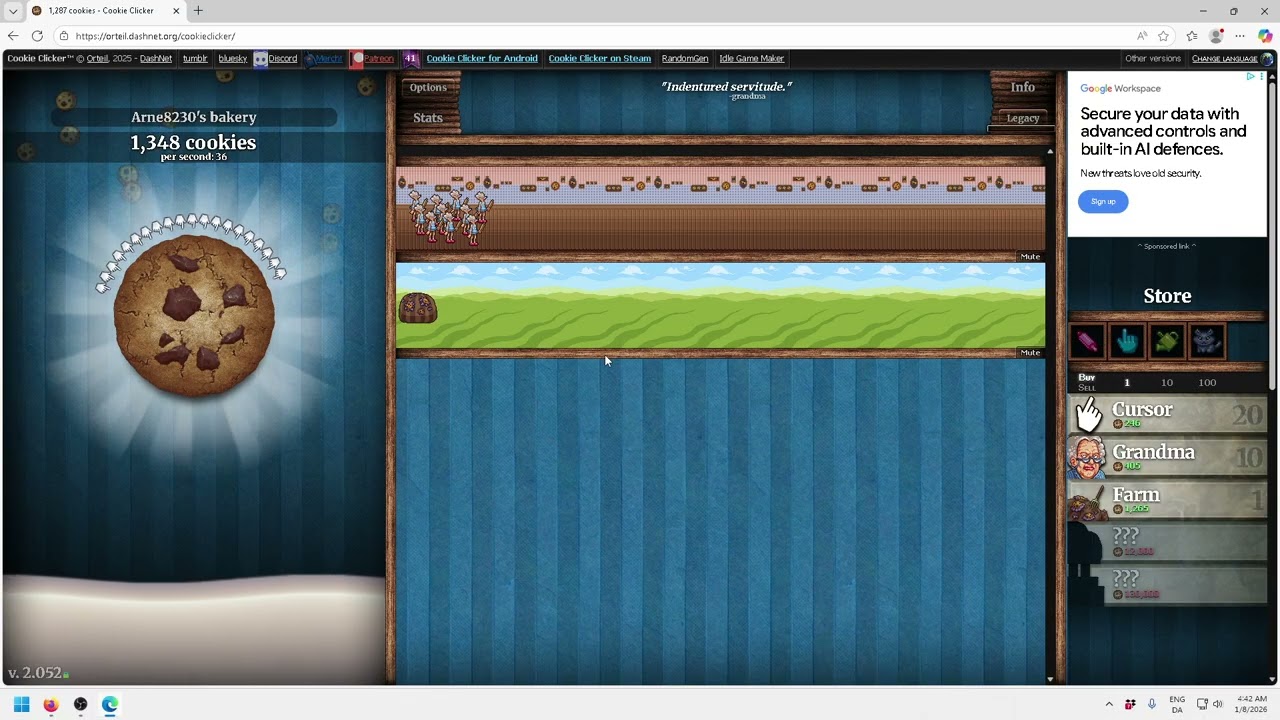Viewport: 1280px width, 720px height.
Task: Reload the page
Action: click(37, 36)
